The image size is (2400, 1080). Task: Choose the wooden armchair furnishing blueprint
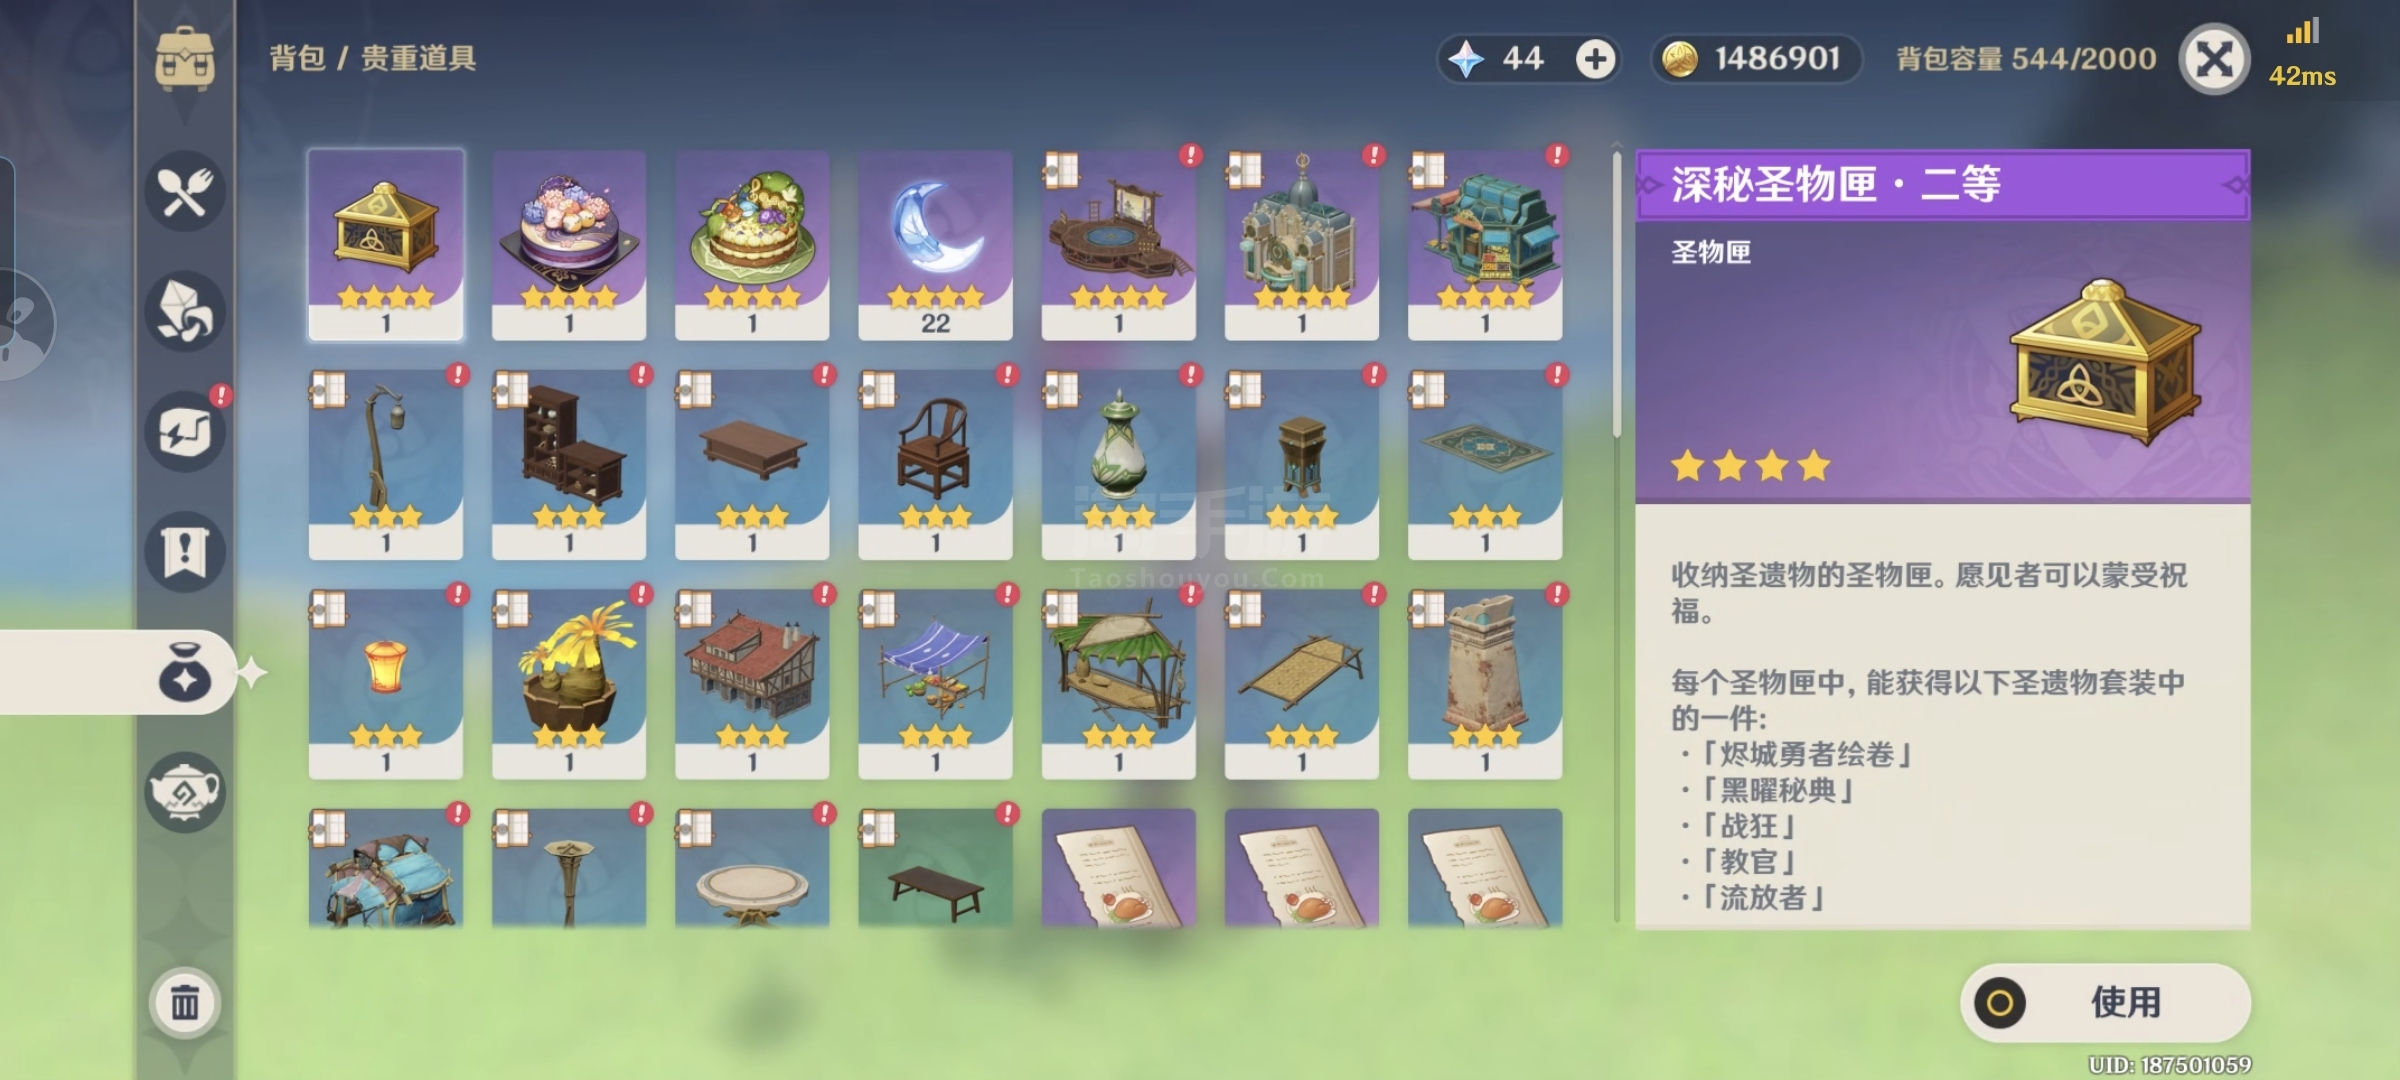(935, 465)
